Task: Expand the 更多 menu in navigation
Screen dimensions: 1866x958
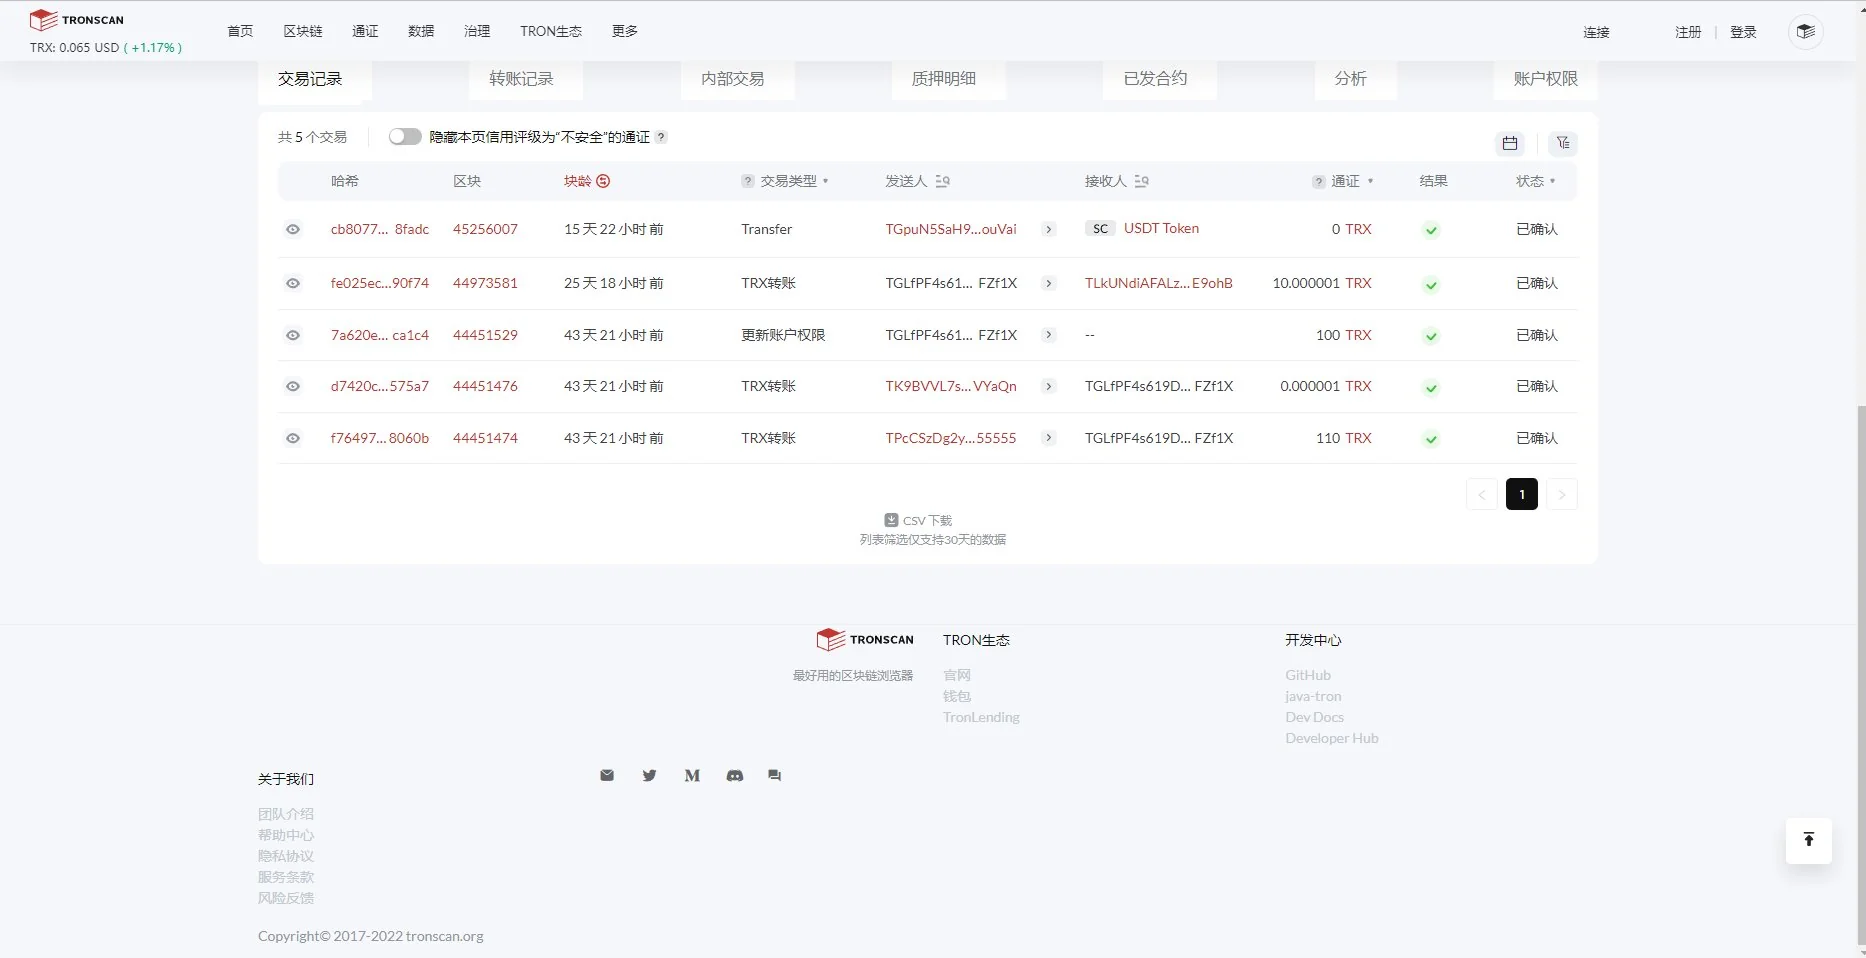Action: coord(625,32)
